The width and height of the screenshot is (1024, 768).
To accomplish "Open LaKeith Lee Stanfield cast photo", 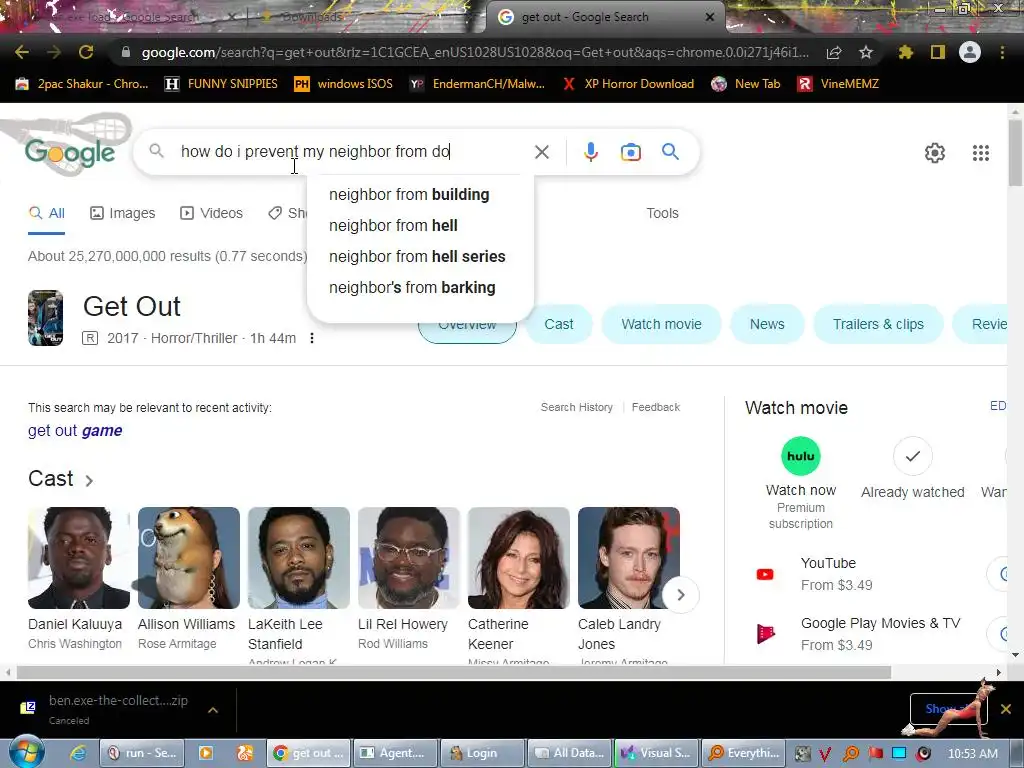I will tap(299, 558).
